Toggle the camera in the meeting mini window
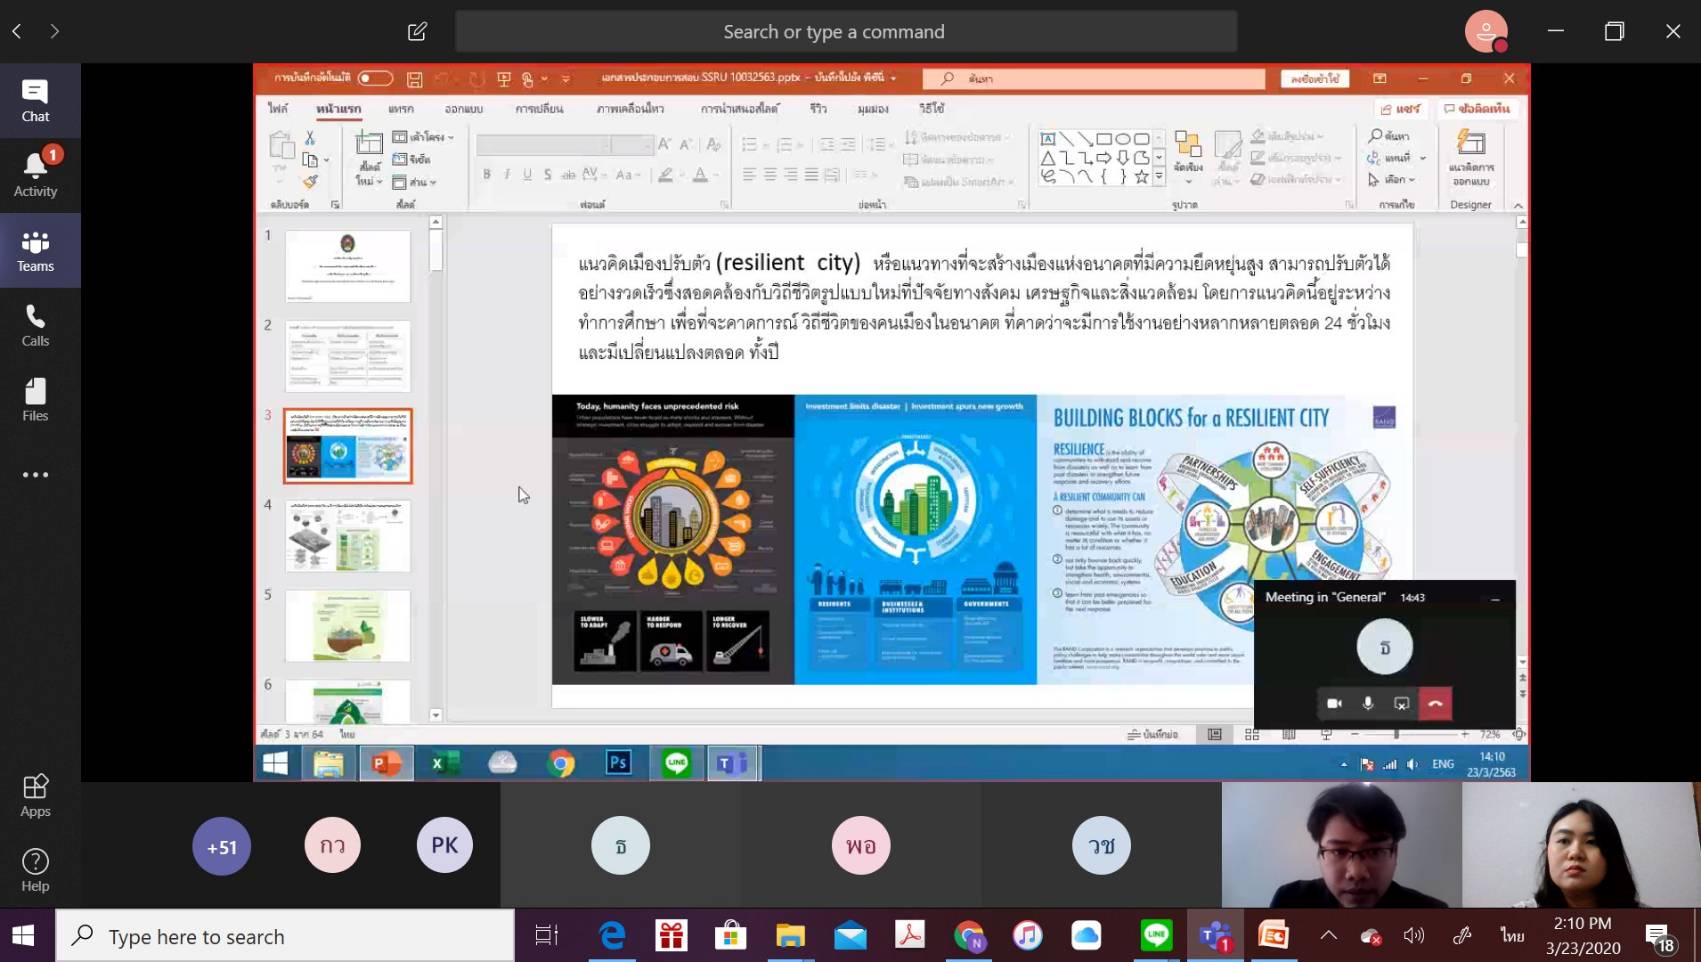The image size is (1701, 962). click(x=1334, y=703)
